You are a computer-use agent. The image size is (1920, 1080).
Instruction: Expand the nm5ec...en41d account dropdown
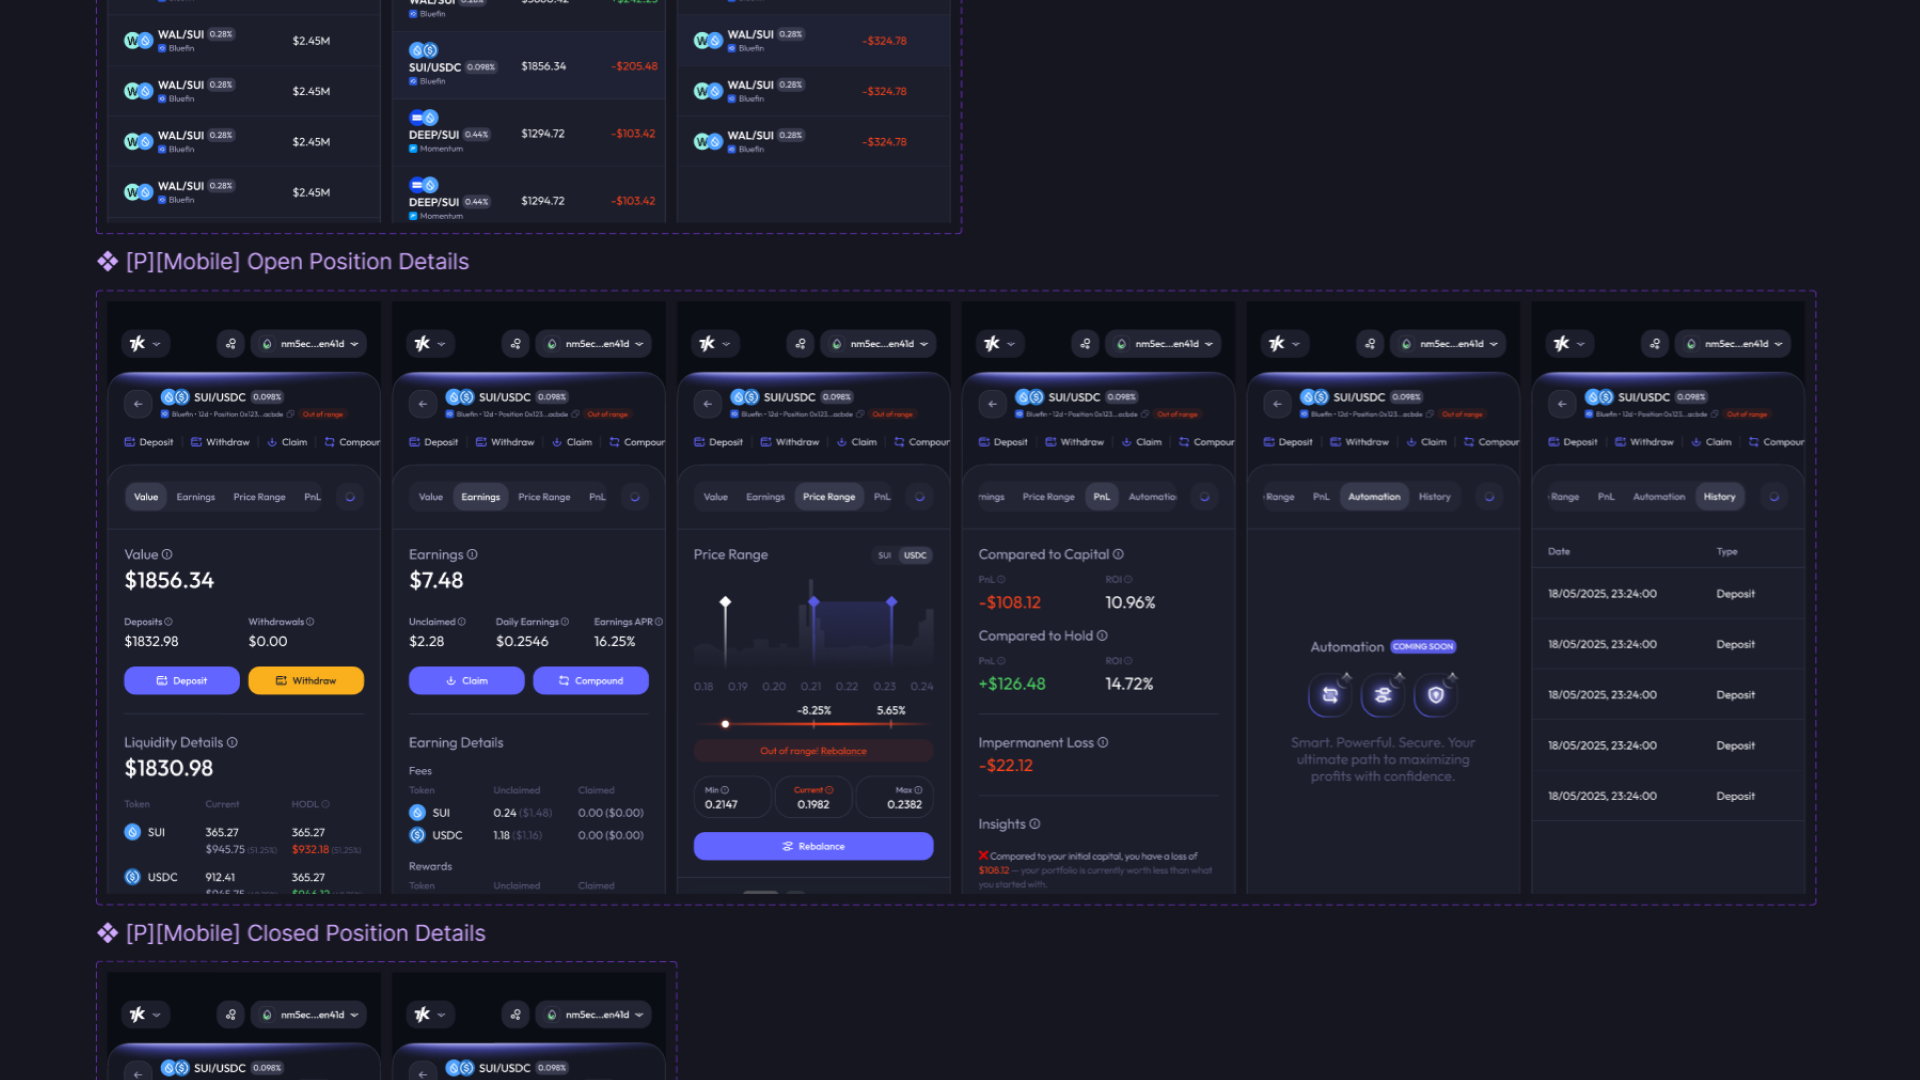click(311, 343)
